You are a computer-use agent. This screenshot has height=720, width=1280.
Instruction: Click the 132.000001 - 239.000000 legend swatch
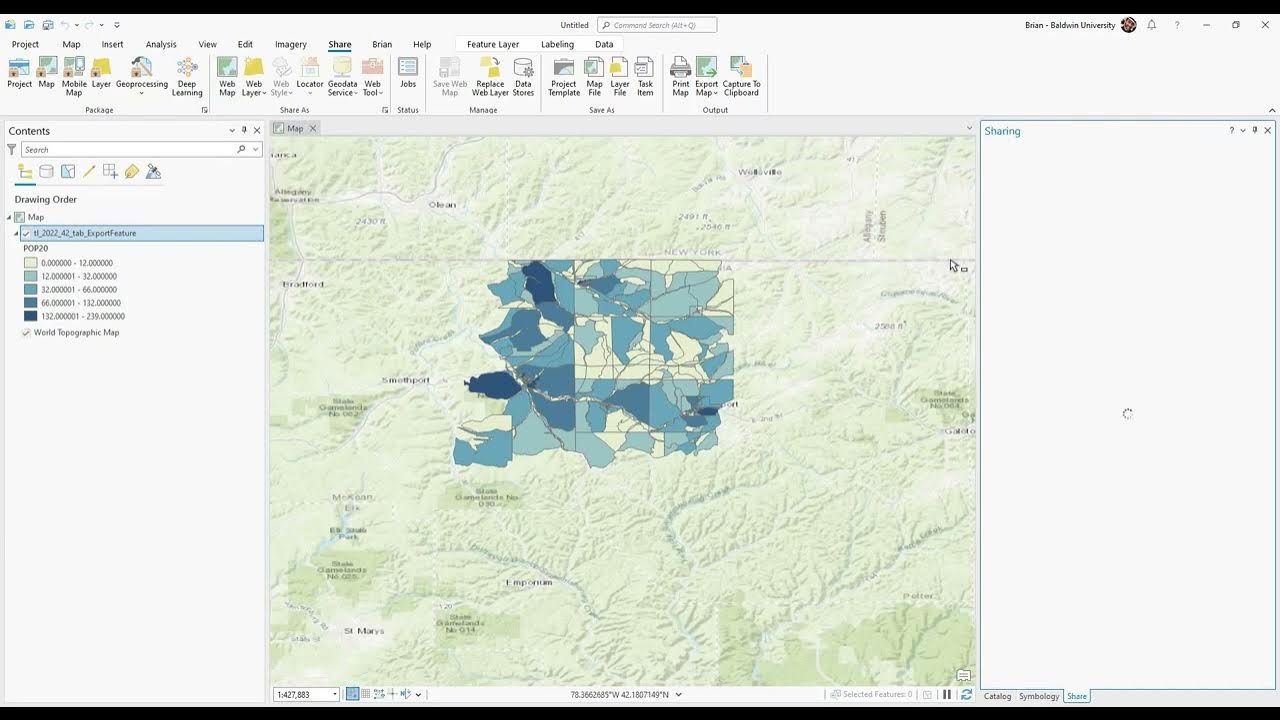click(31, 316)
